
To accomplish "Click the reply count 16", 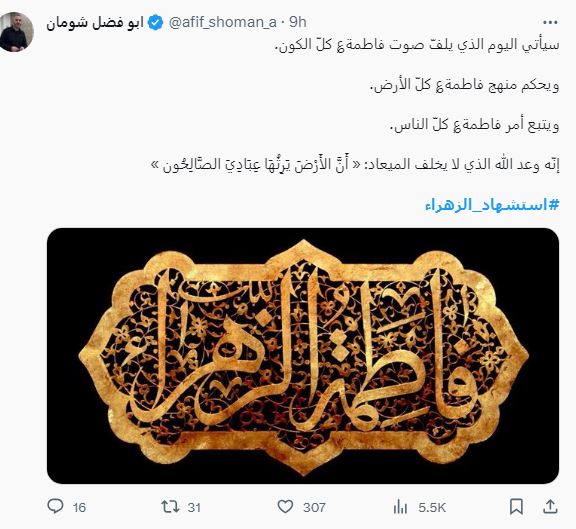I will pyautogui.click(x=79, y=508).
